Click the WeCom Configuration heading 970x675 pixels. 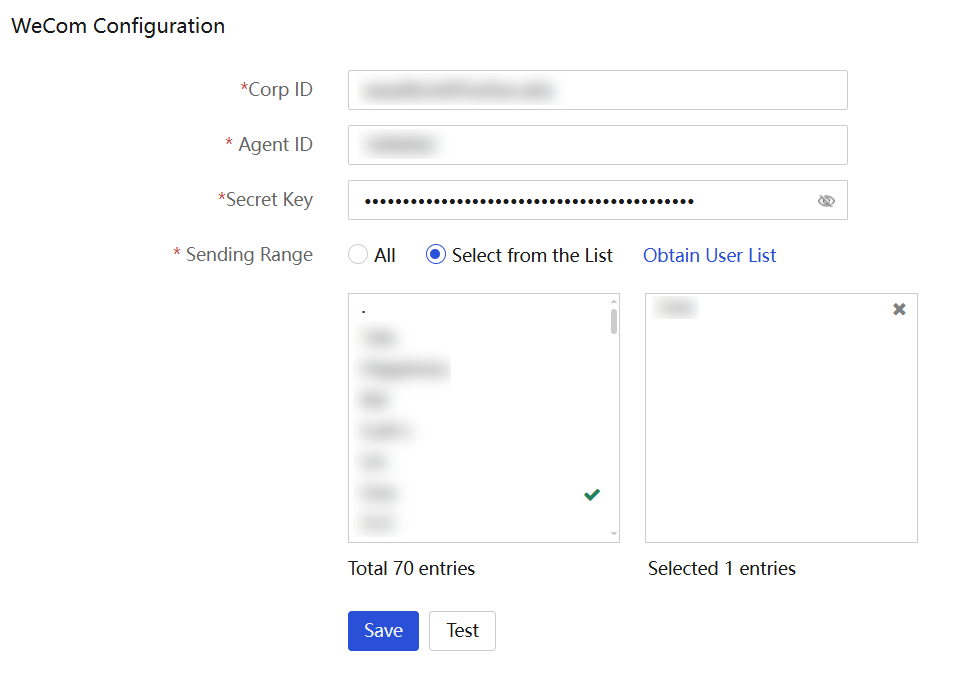tap(118, 26)
